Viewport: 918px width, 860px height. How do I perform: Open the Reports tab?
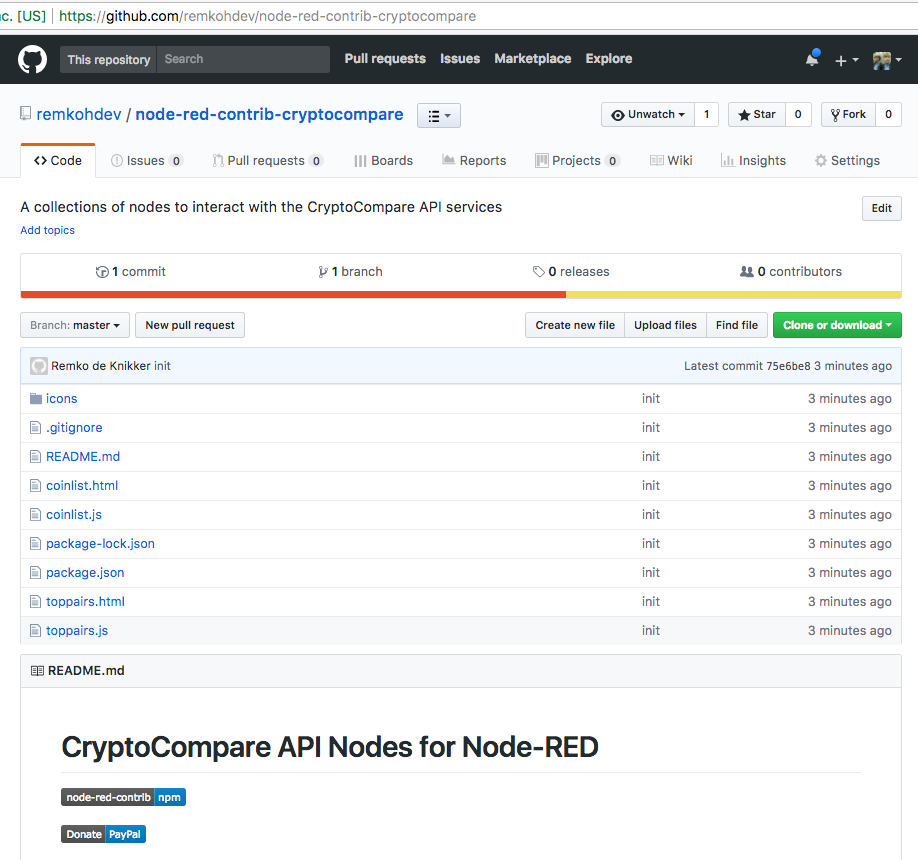click(x=474, y=160)
